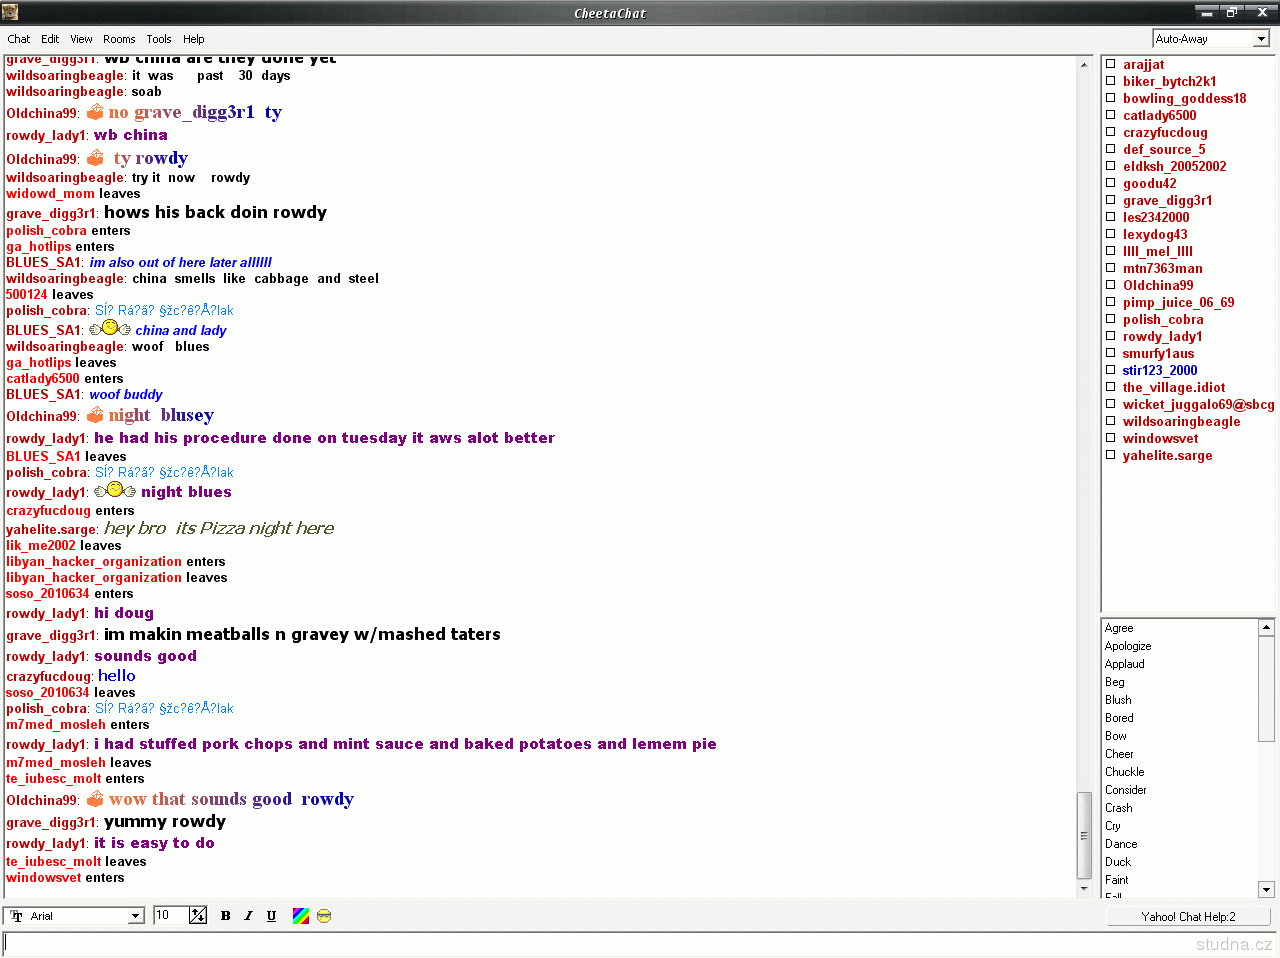Open the Rooms menu

(119, 39)
